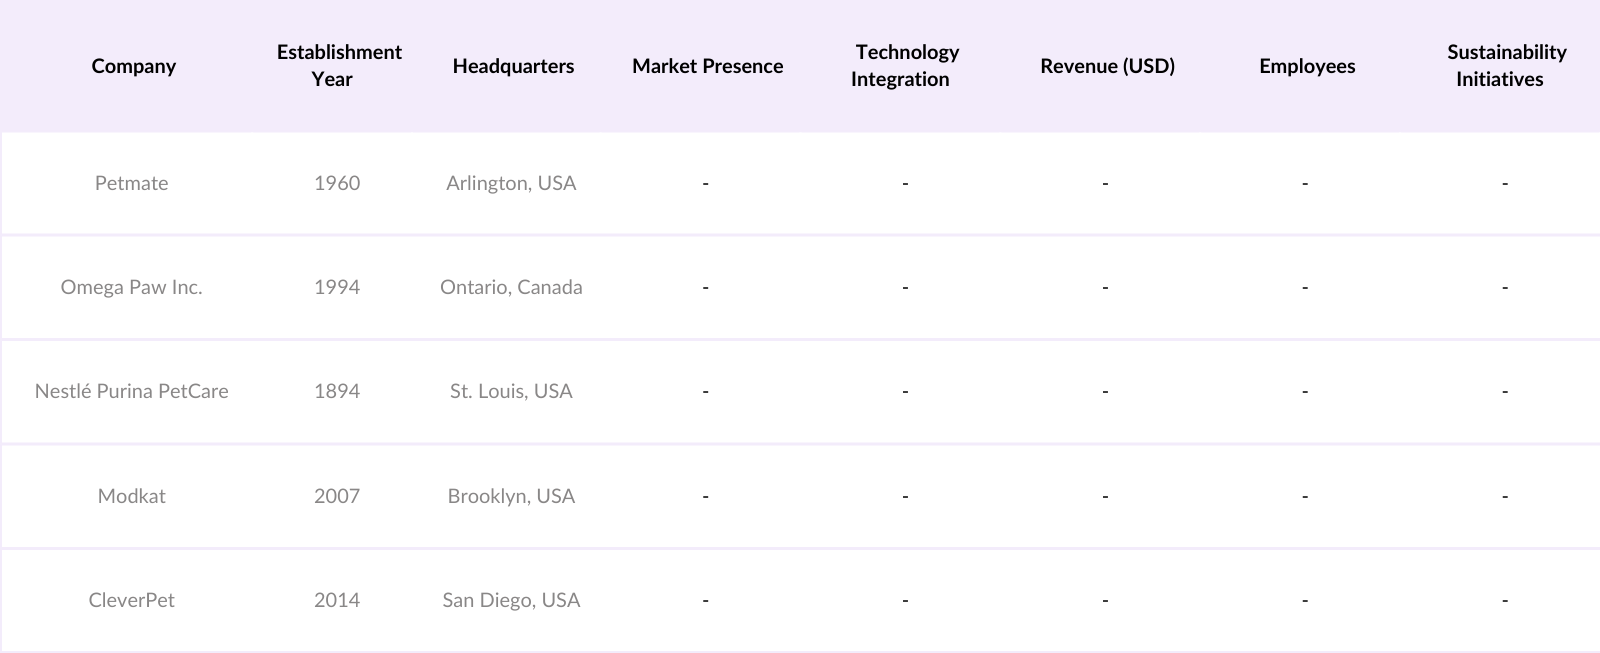Select the Headquarters column header
This screenshot has height=653, width=1600.
point(513,66)
